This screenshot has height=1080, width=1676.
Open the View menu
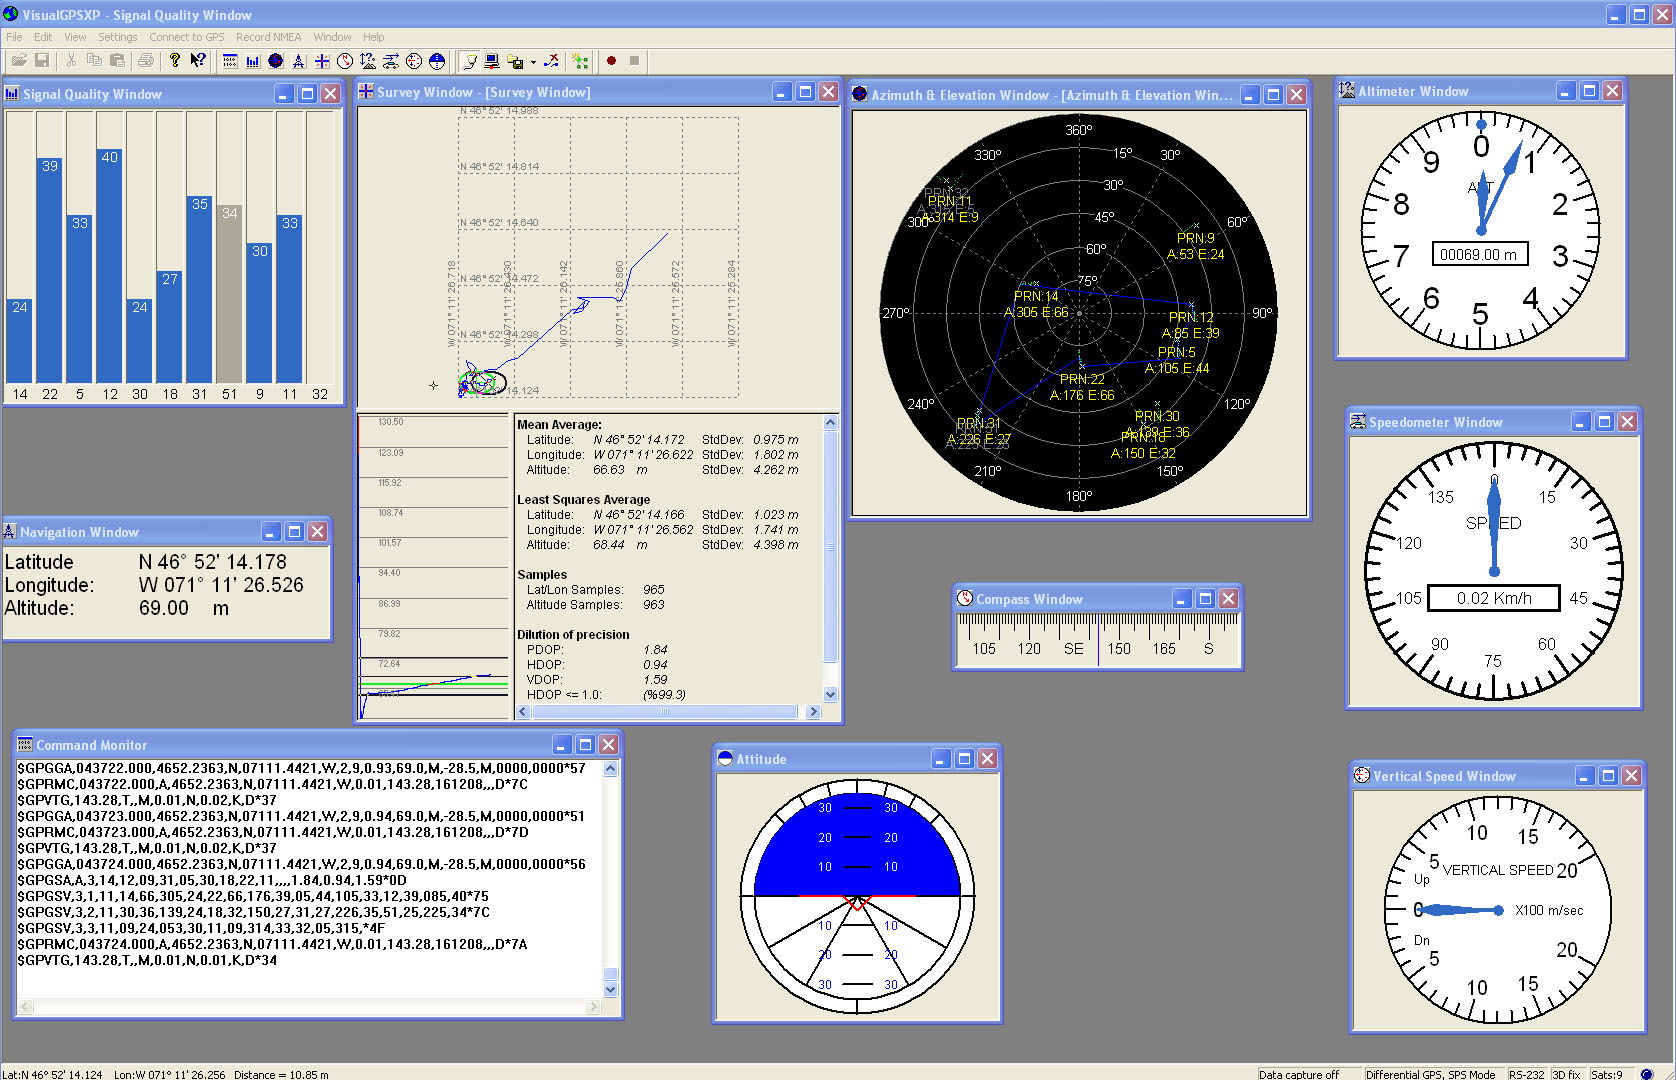coord(75,37)
